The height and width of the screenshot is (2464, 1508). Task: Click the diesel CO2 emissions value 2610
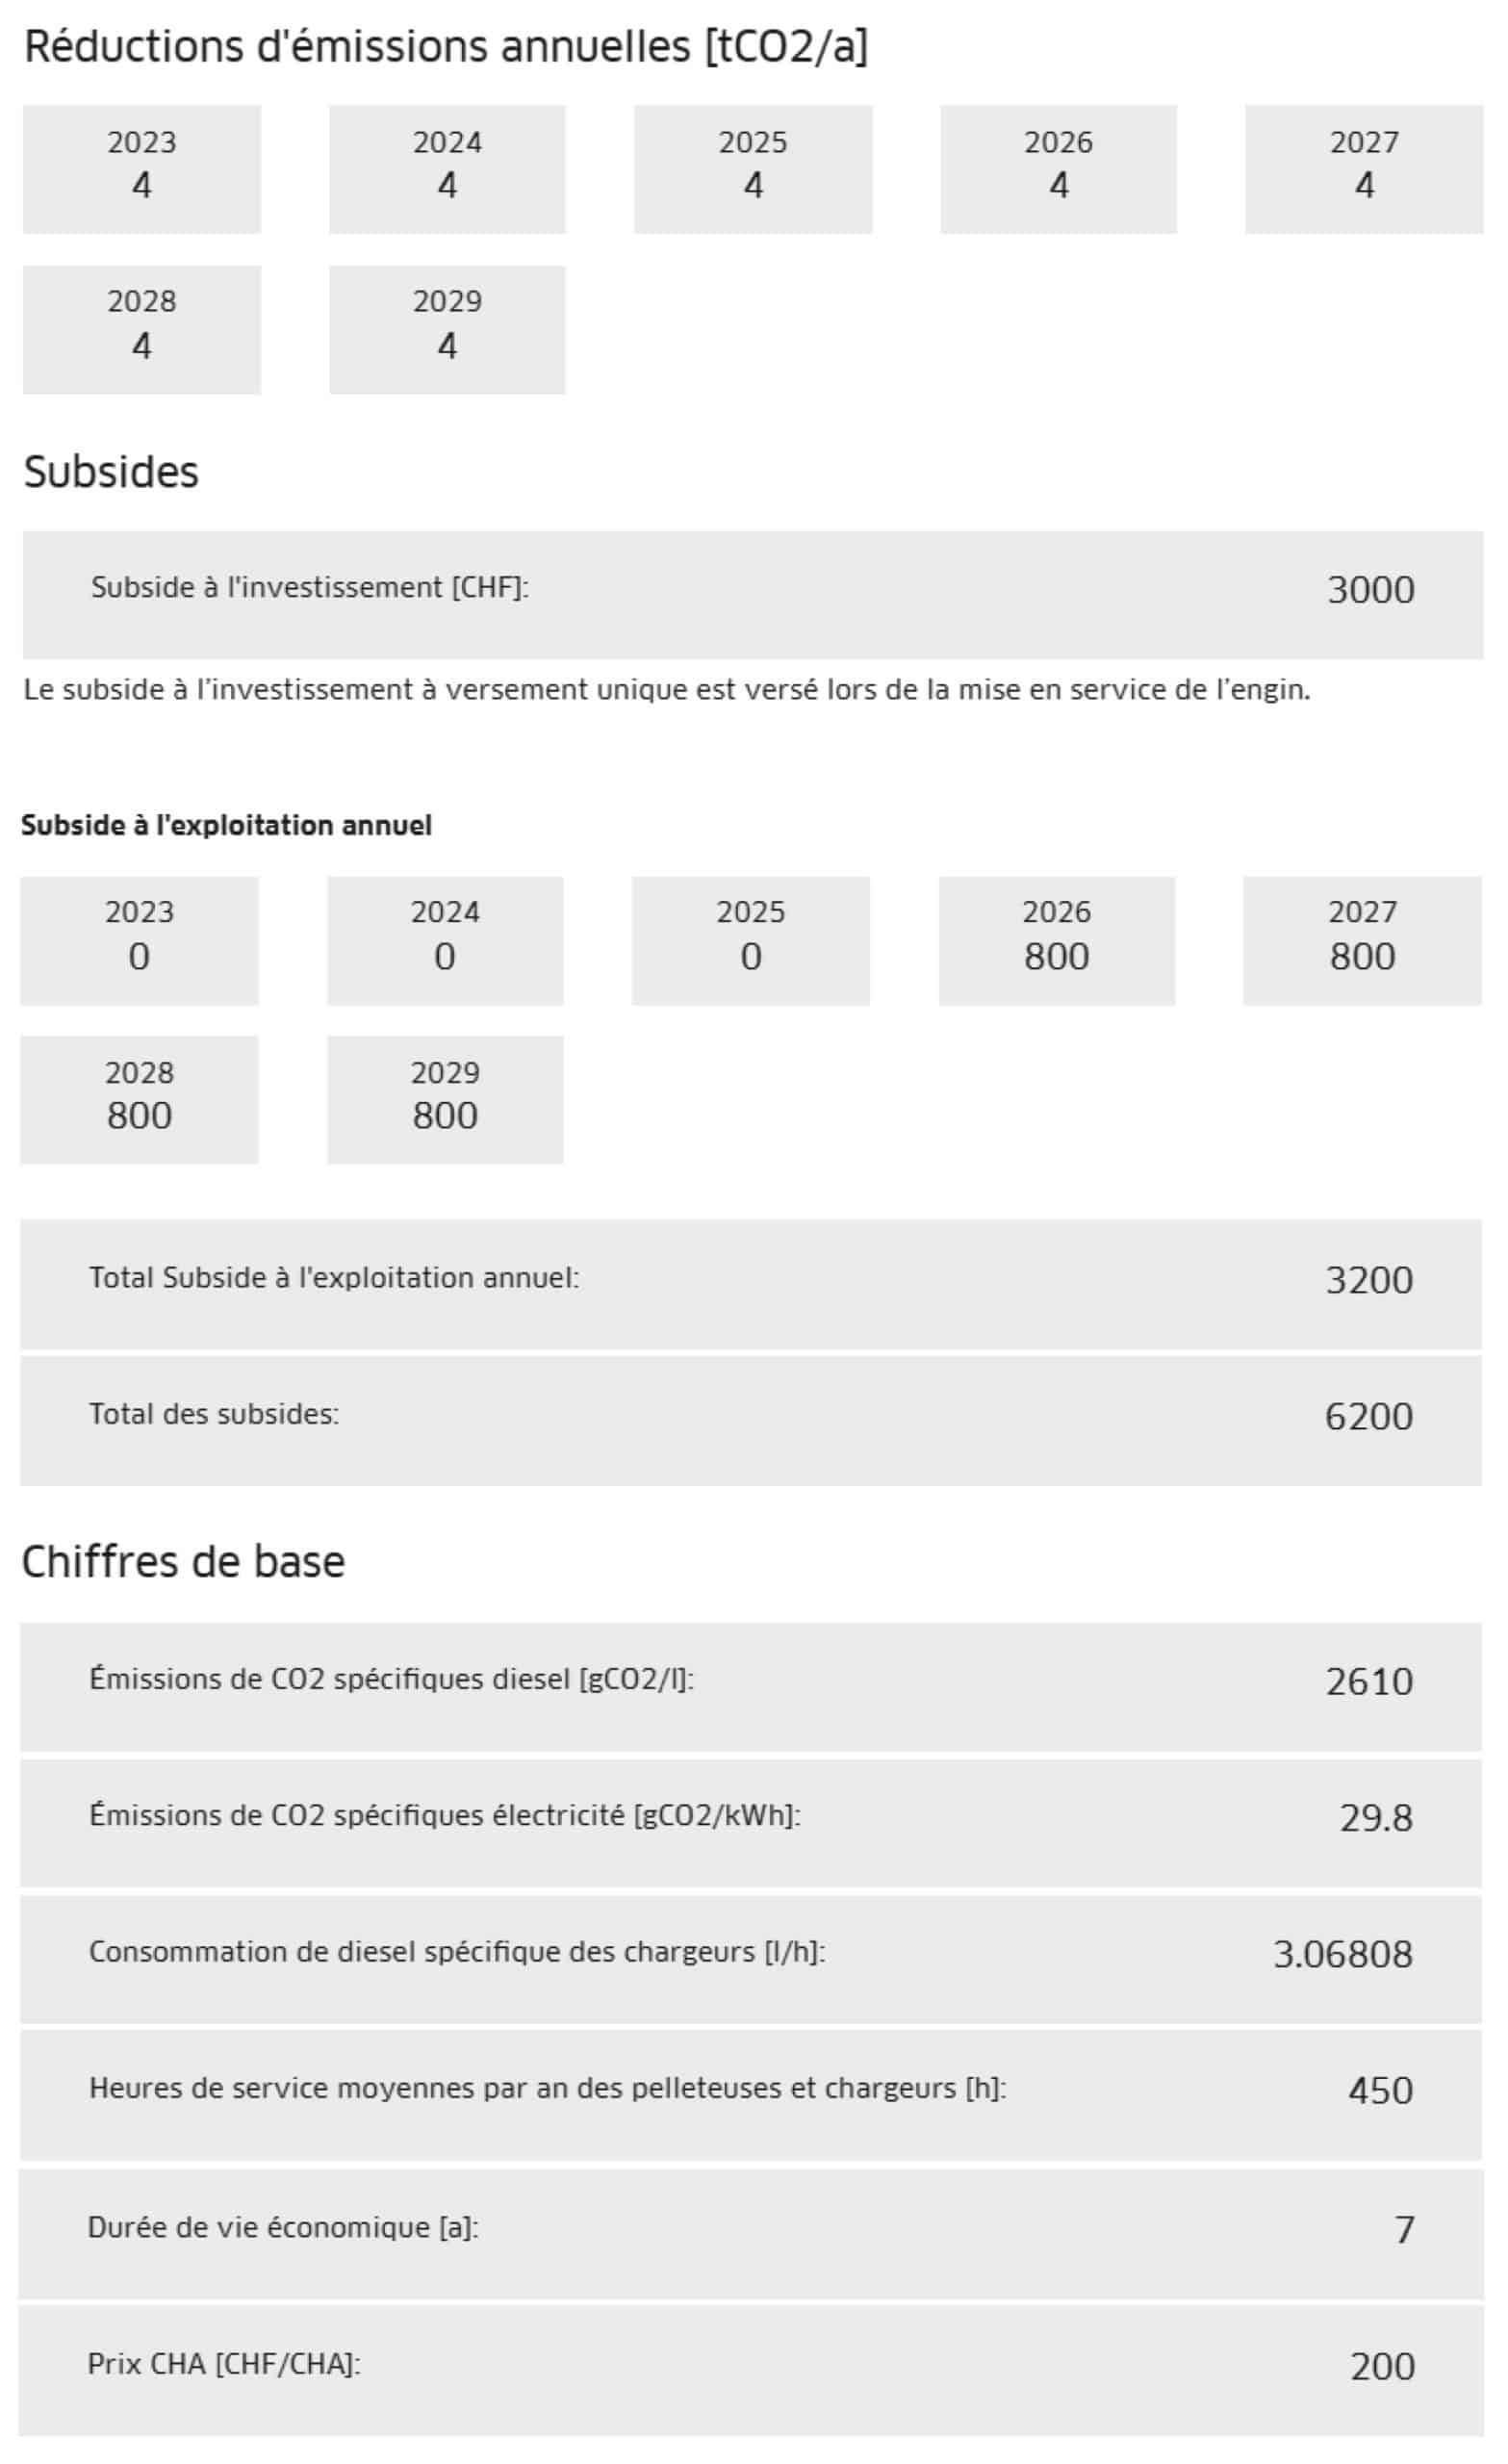(1369, 1682)
